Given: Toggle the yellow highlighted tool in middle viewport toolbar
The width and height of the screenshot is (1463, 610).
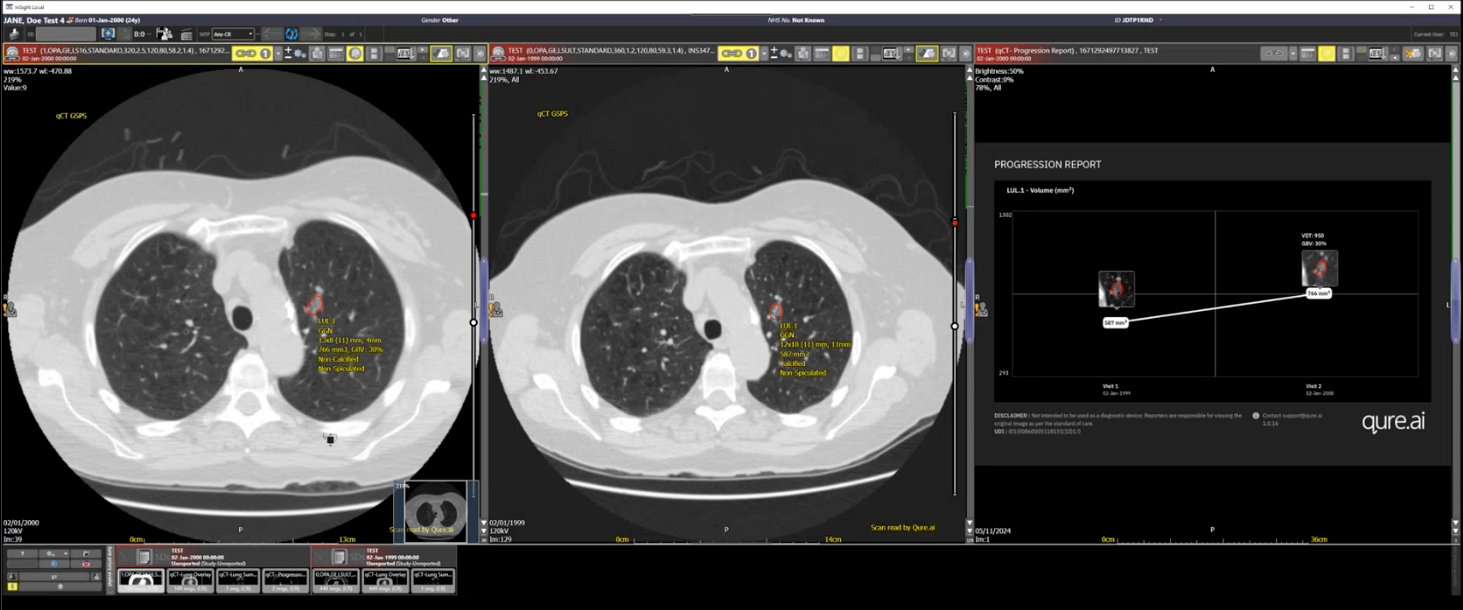Looking at the screenshot, I should (x=841, y=53).
